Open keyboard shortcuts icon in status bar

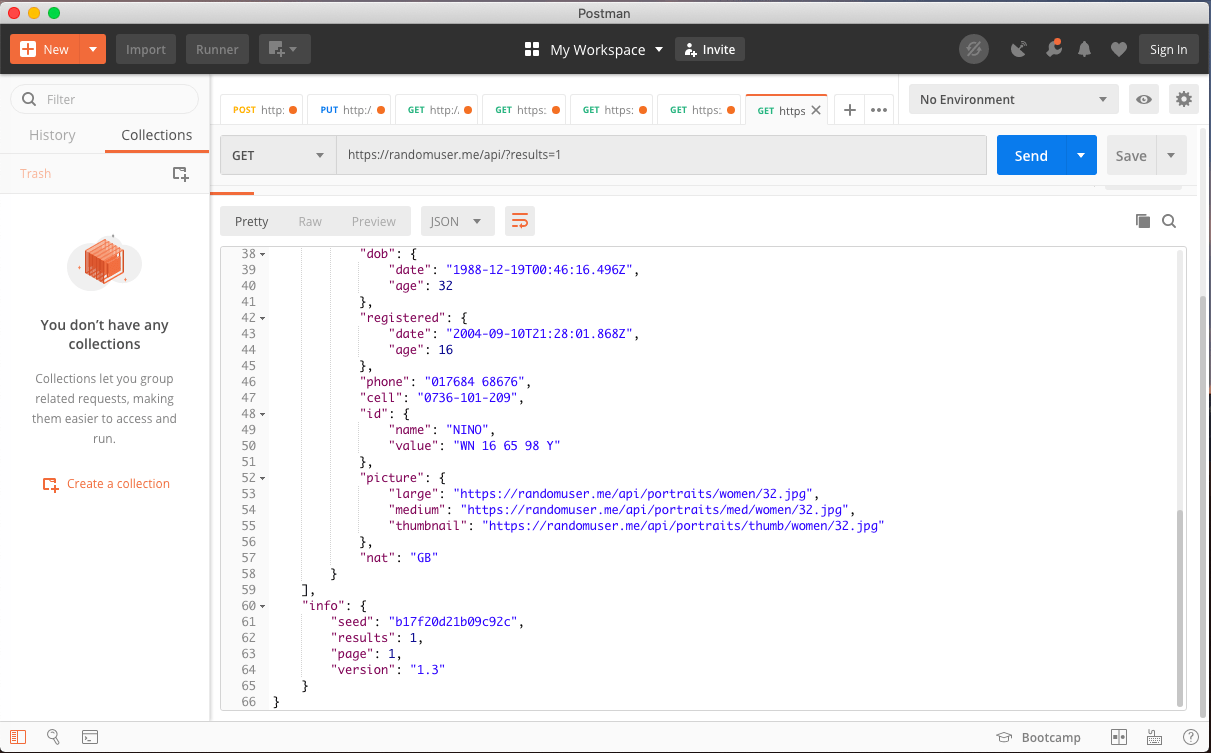click(1153, 737)
